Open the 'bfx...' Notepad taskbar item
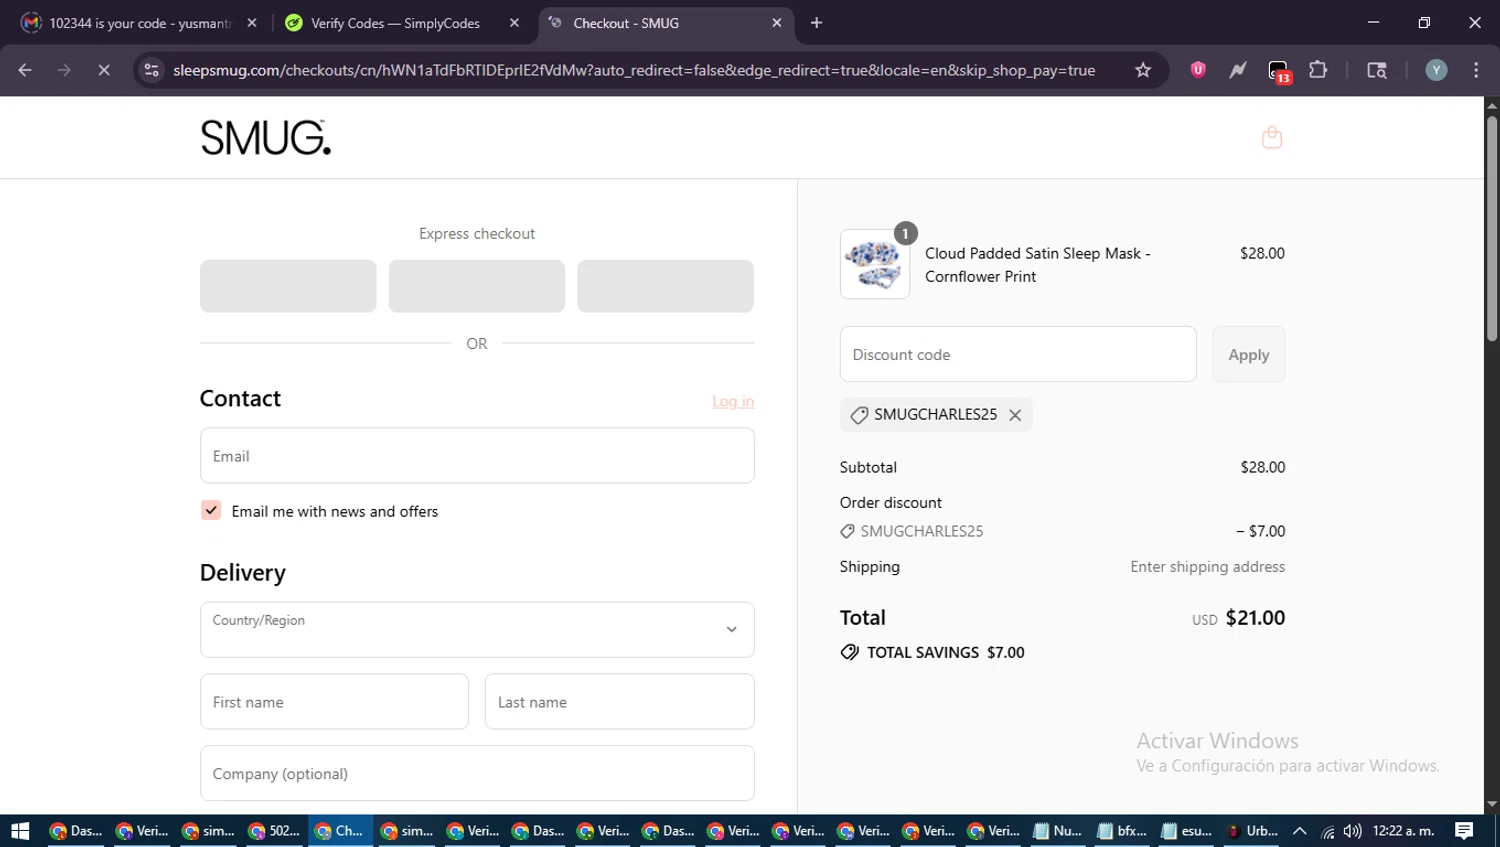 pos(1122,831)
